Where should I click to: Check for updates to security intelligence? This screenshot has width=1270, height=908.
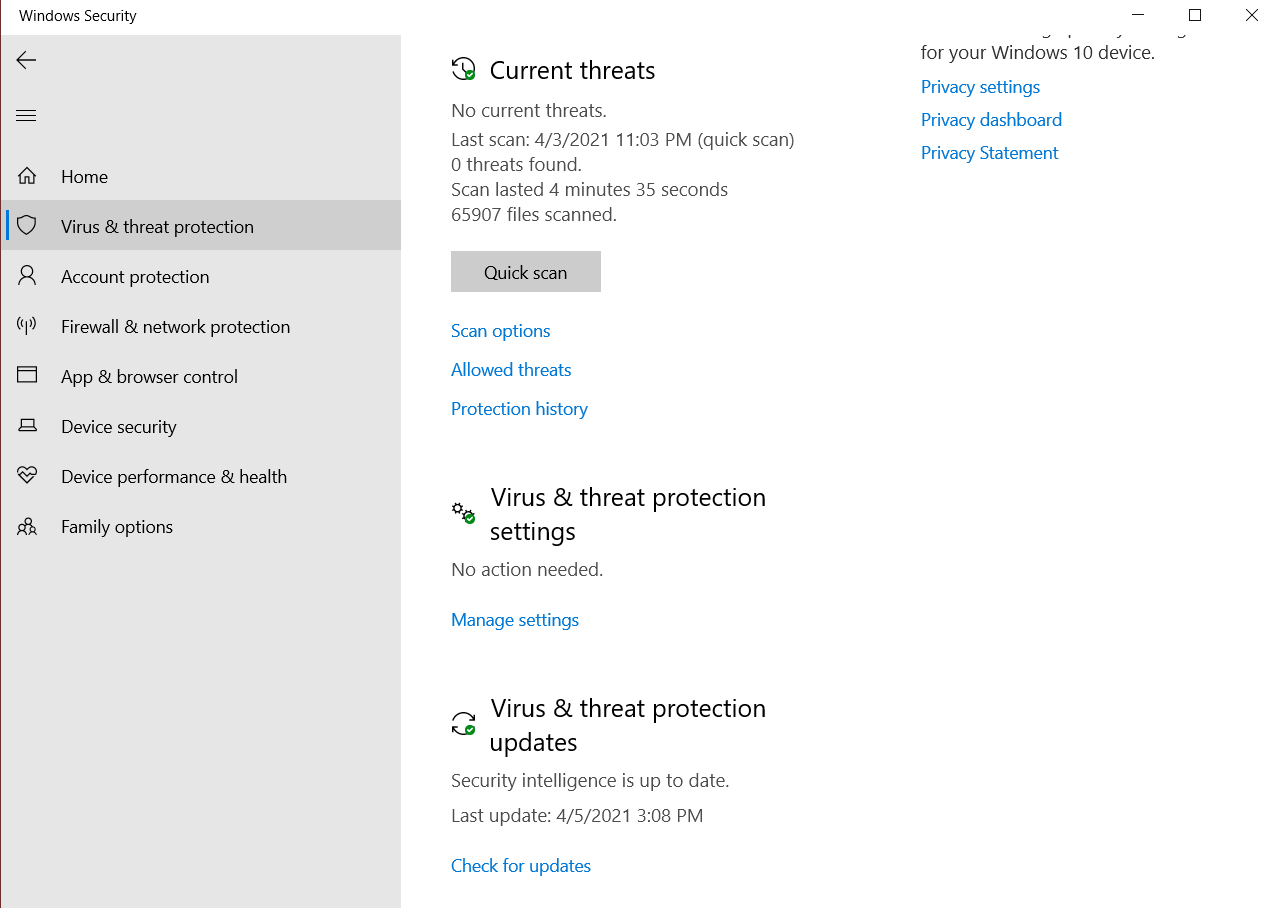pyautogui.click(x=520, y=866)
